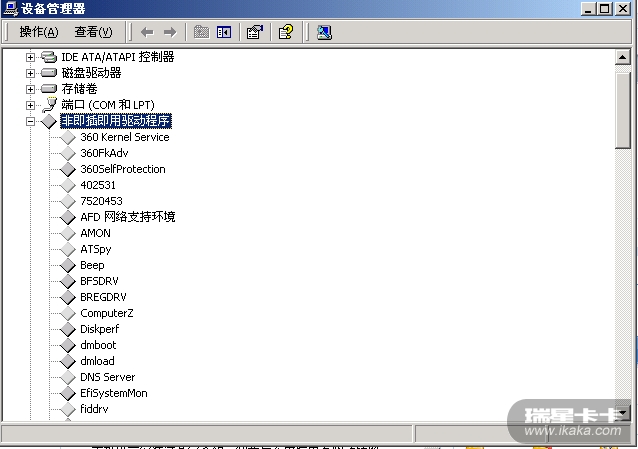Click the diamond icon beside 360SelfProtection

(68, 169)
